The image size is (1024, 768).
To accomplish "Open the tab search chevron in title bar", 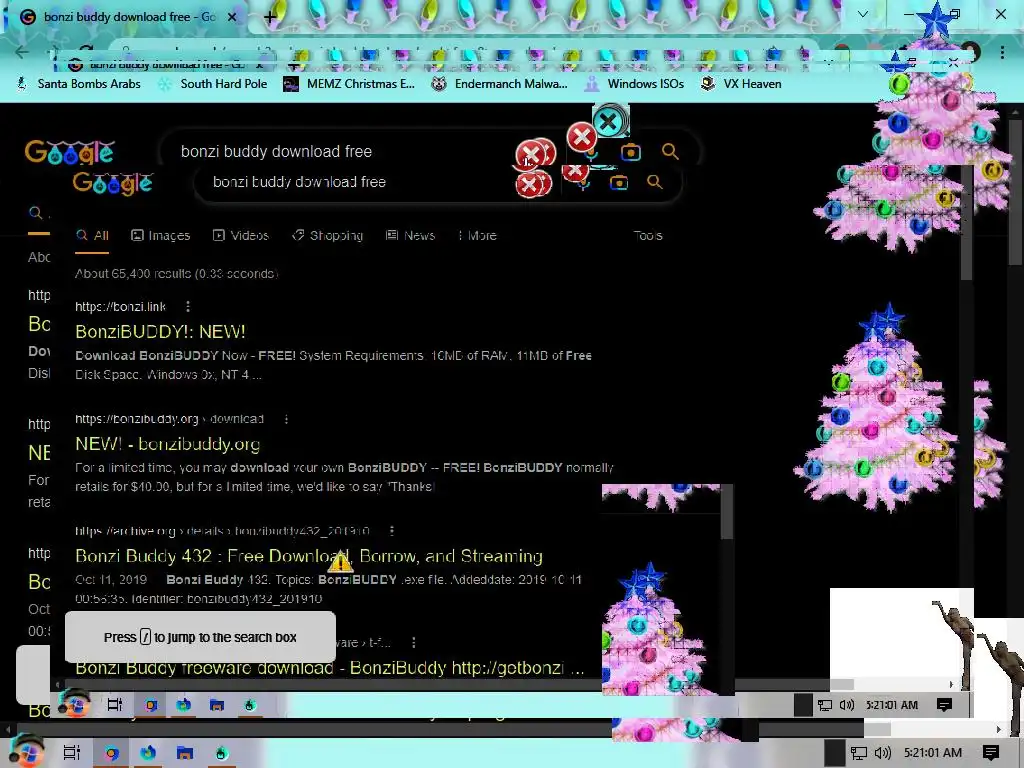I will click(x=863, y=14).
